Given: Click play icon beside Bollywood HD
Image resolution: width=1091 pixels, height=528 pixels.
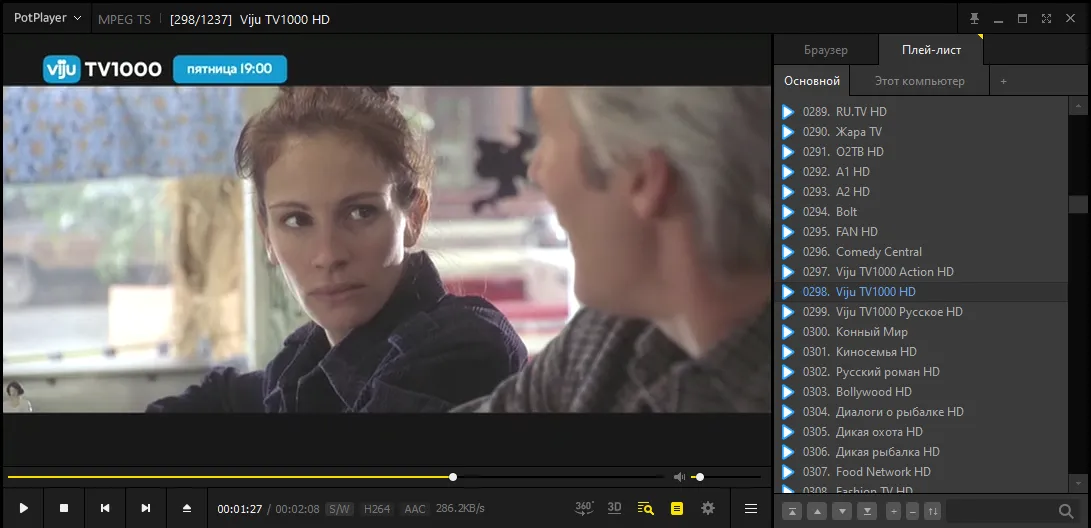Looking at the screenshot, I should [788, 392].
